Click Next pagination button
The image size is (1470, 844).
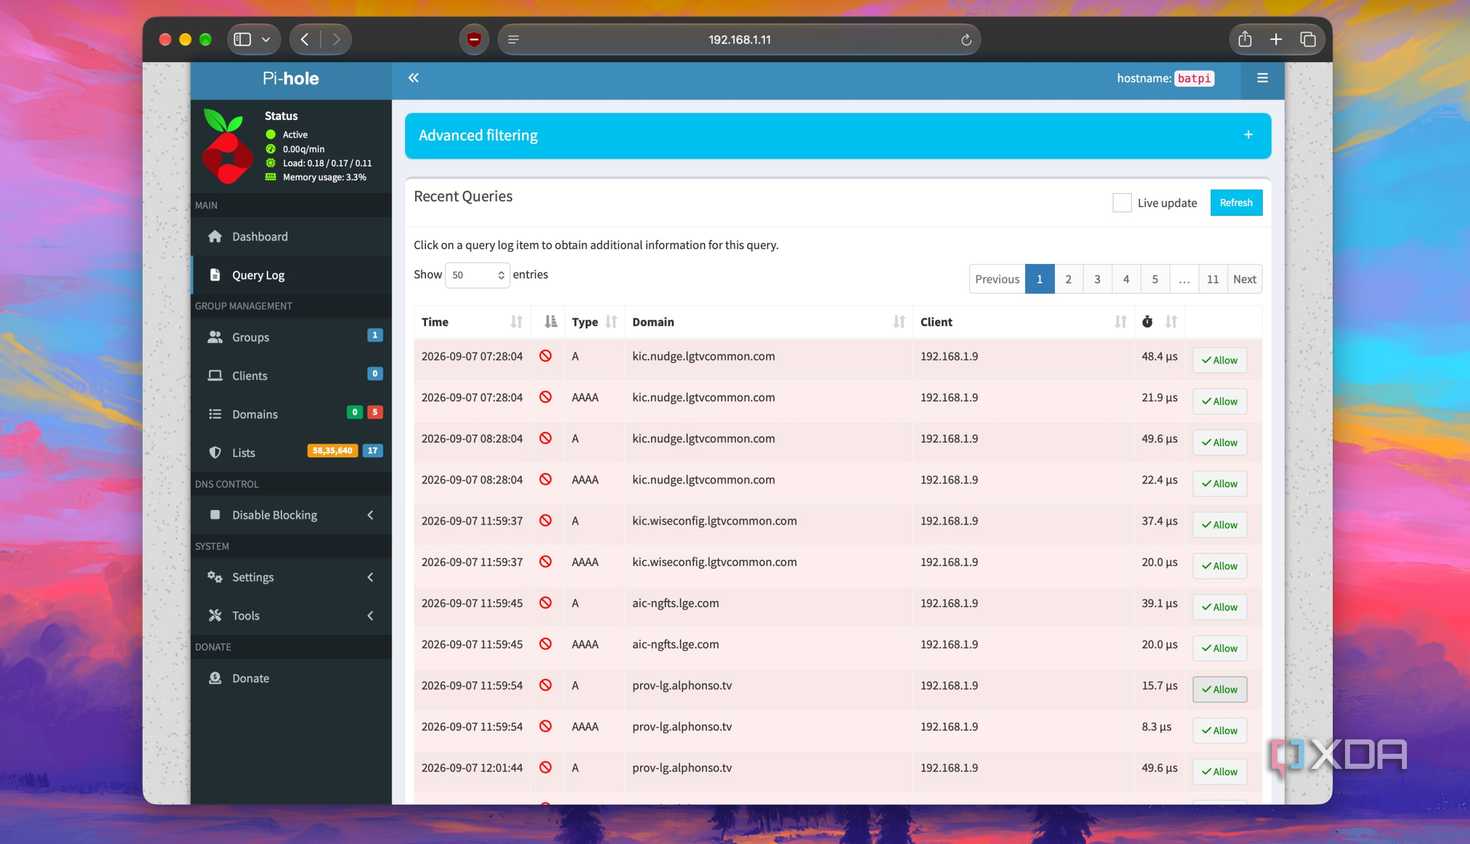point(1244,279)
